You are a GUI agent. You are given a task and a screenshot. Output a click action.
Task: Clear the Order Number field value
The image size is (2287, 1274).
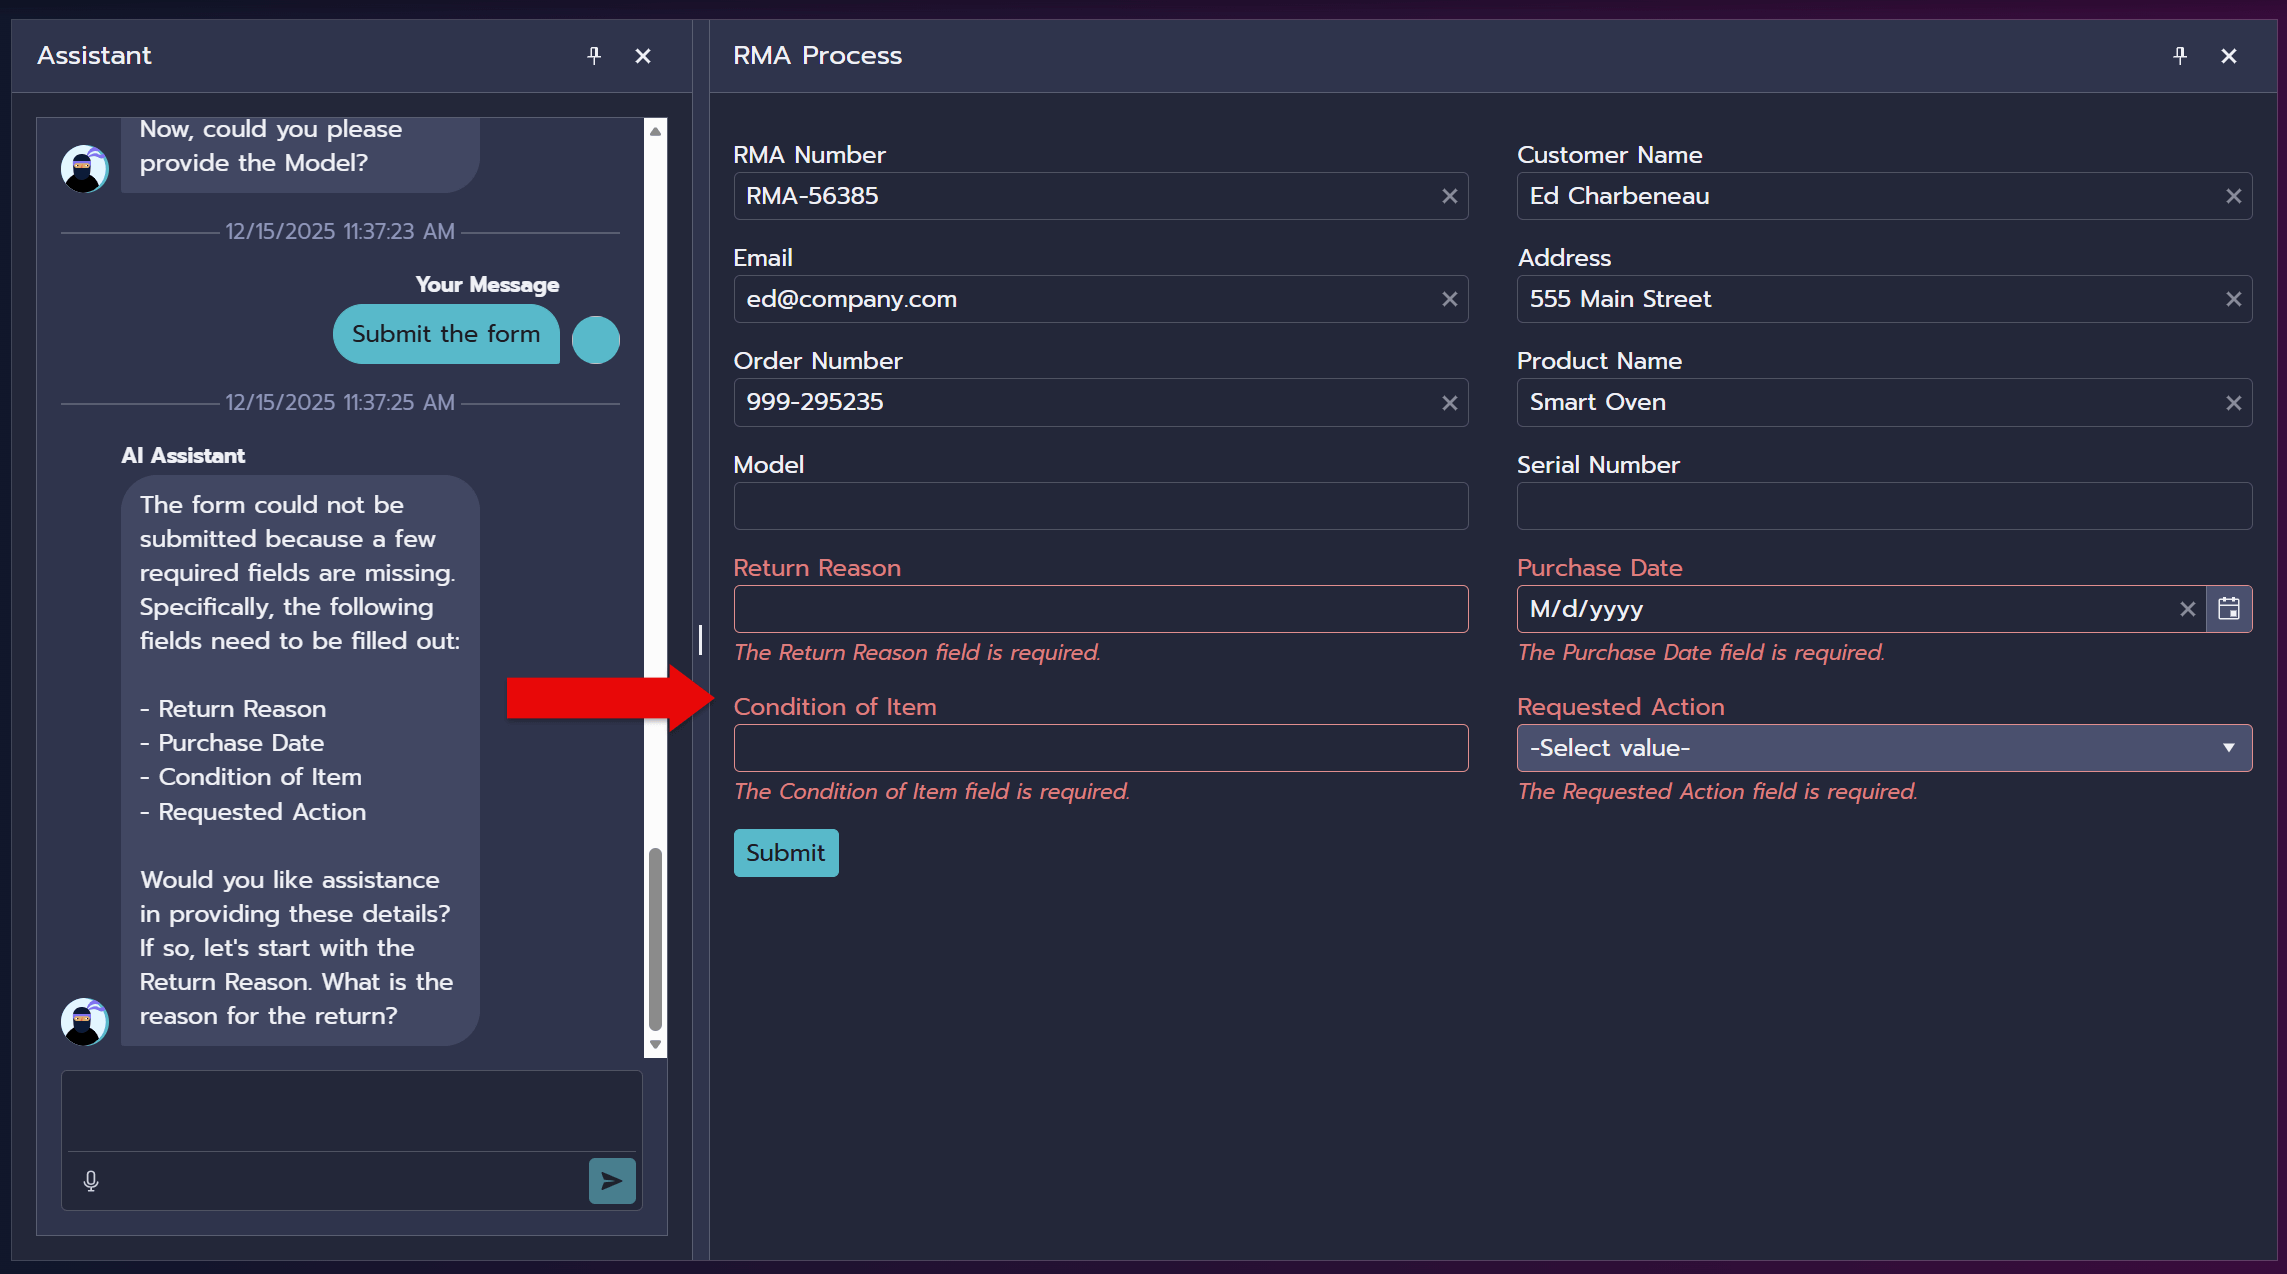point(1449,402)
